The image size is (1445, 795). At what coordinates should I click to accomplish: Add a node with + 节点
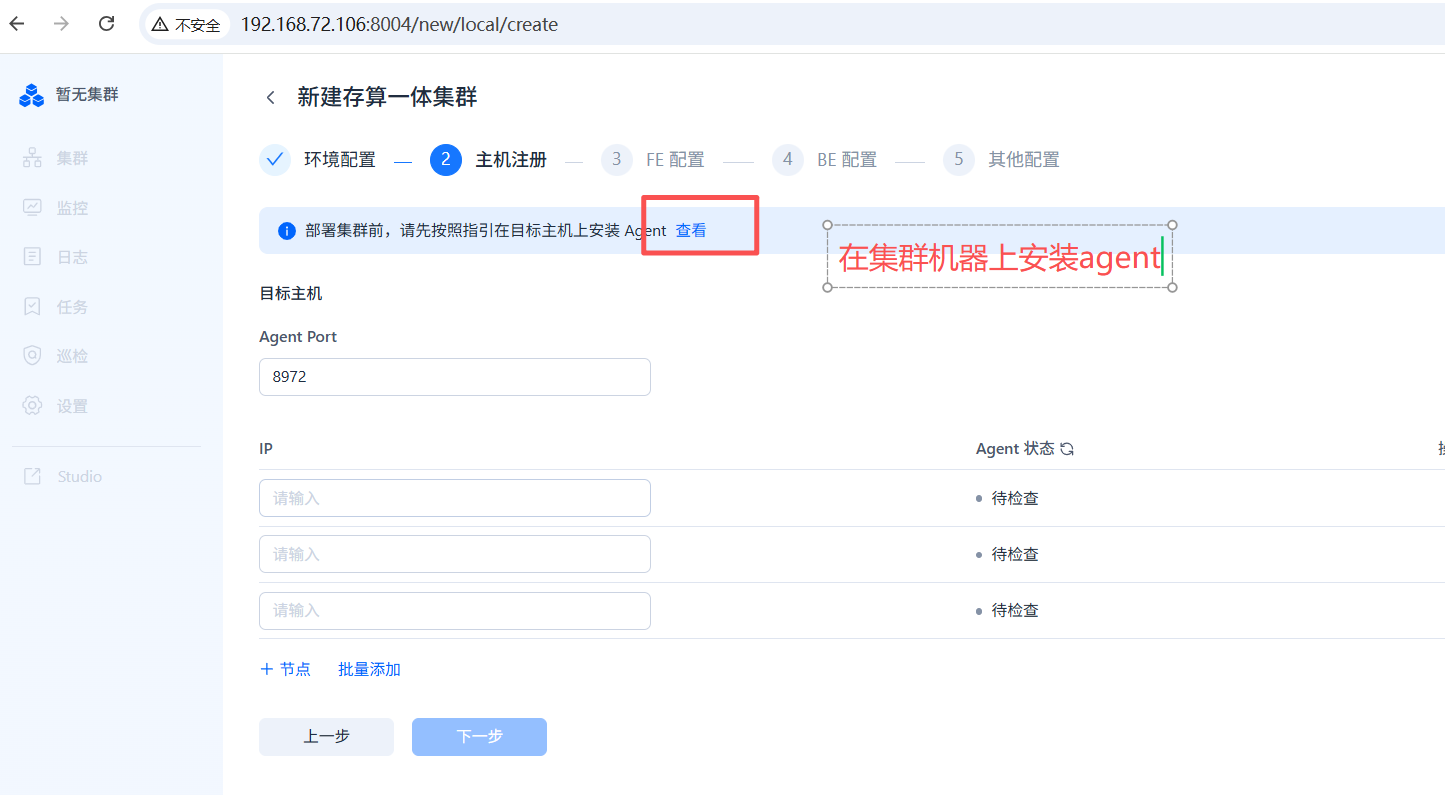click(x=285, y=669)
